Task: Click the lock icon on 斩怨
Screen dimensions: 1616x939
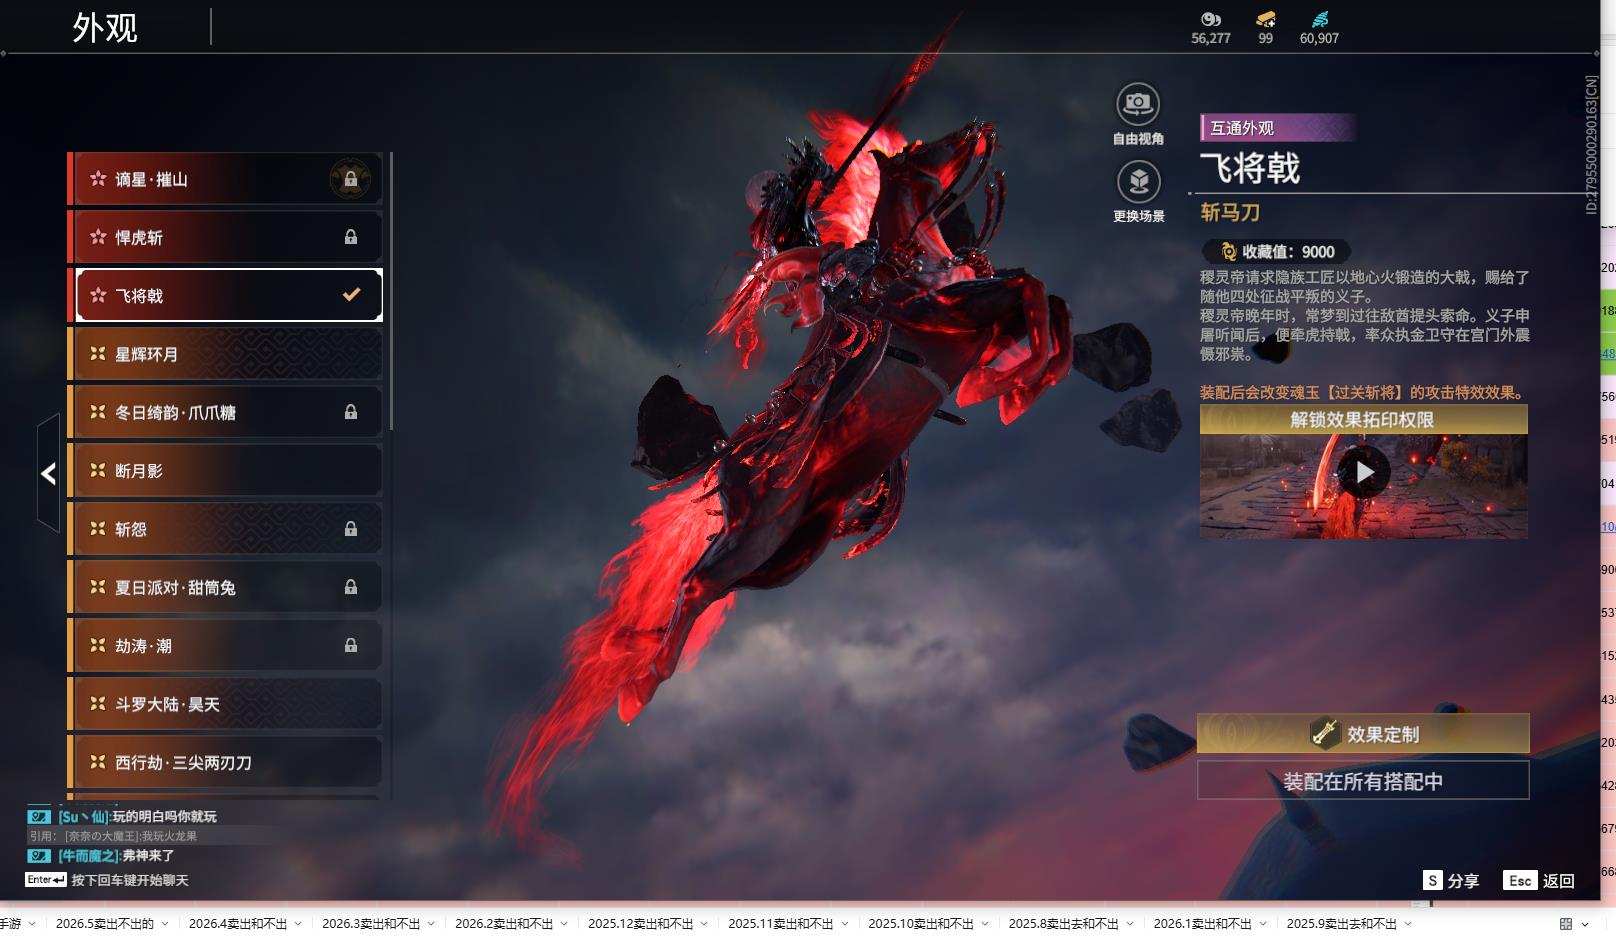Action: (351, 529)
